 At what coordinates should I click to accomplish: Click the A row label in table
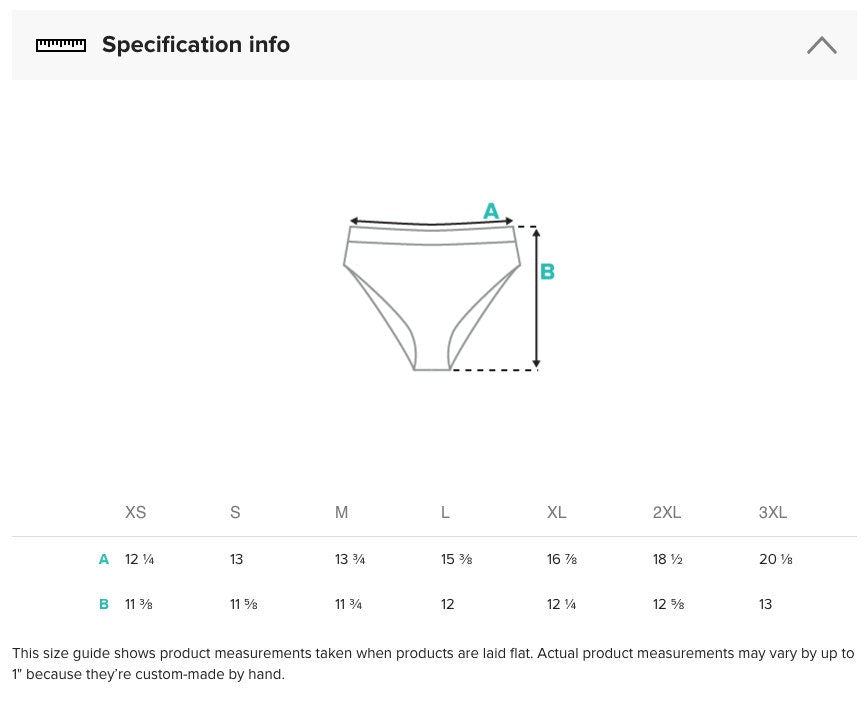(104, 559)
